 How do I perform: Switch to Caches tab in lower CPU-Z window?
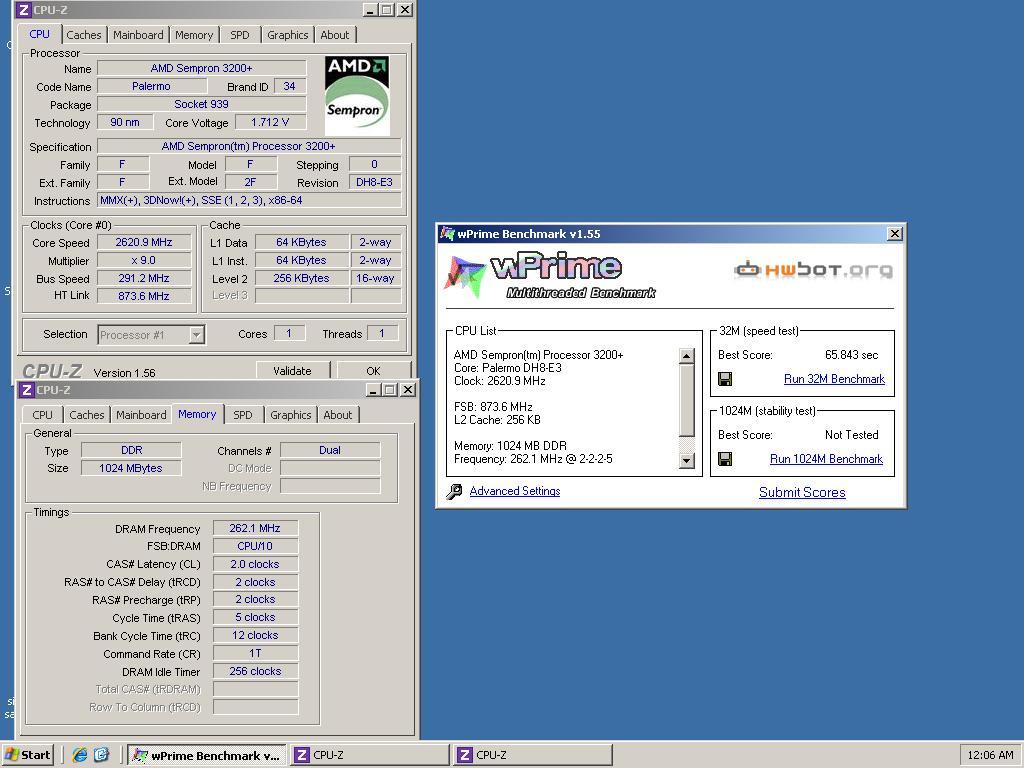pyautogui.click(x=86, y=415)
